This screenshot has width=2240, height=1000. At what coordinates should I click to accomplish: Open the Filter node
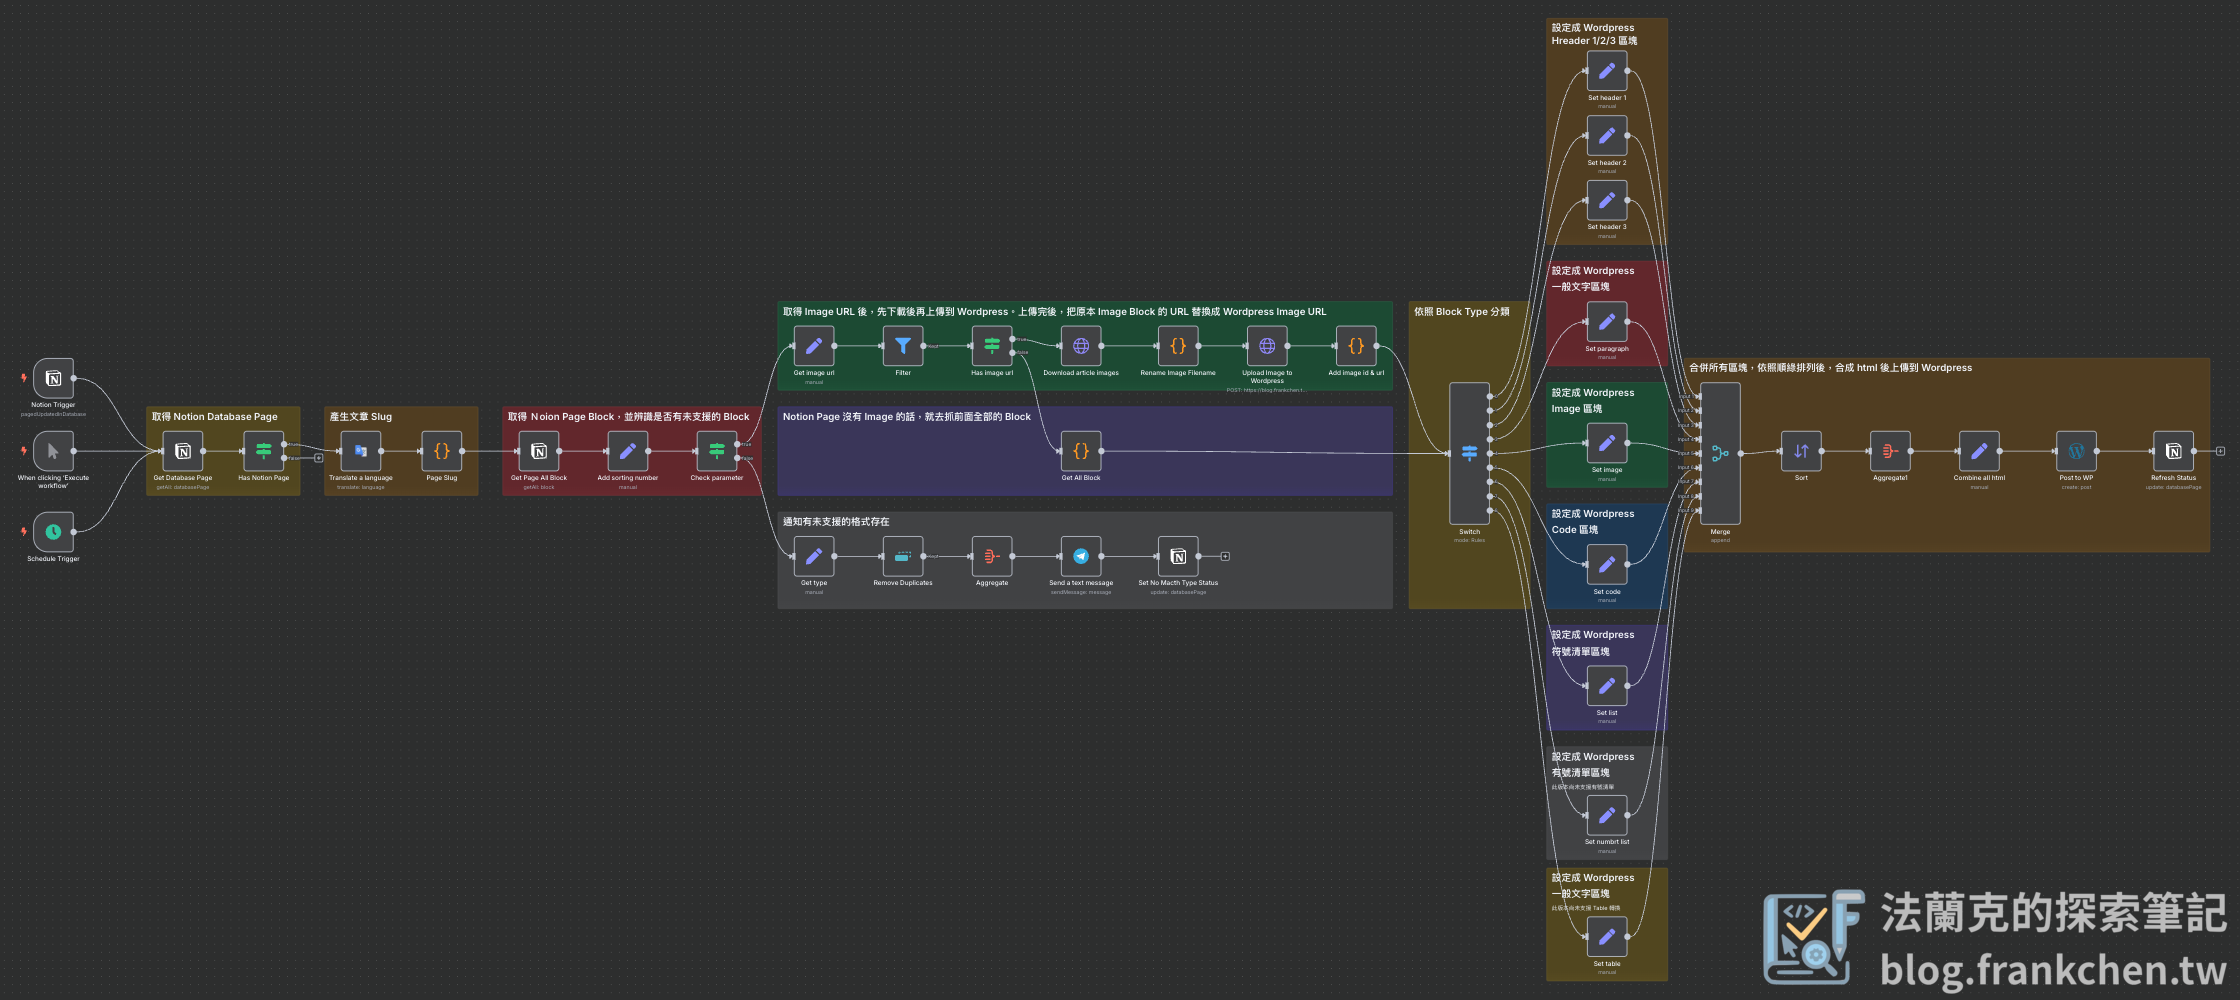(903, 346)
